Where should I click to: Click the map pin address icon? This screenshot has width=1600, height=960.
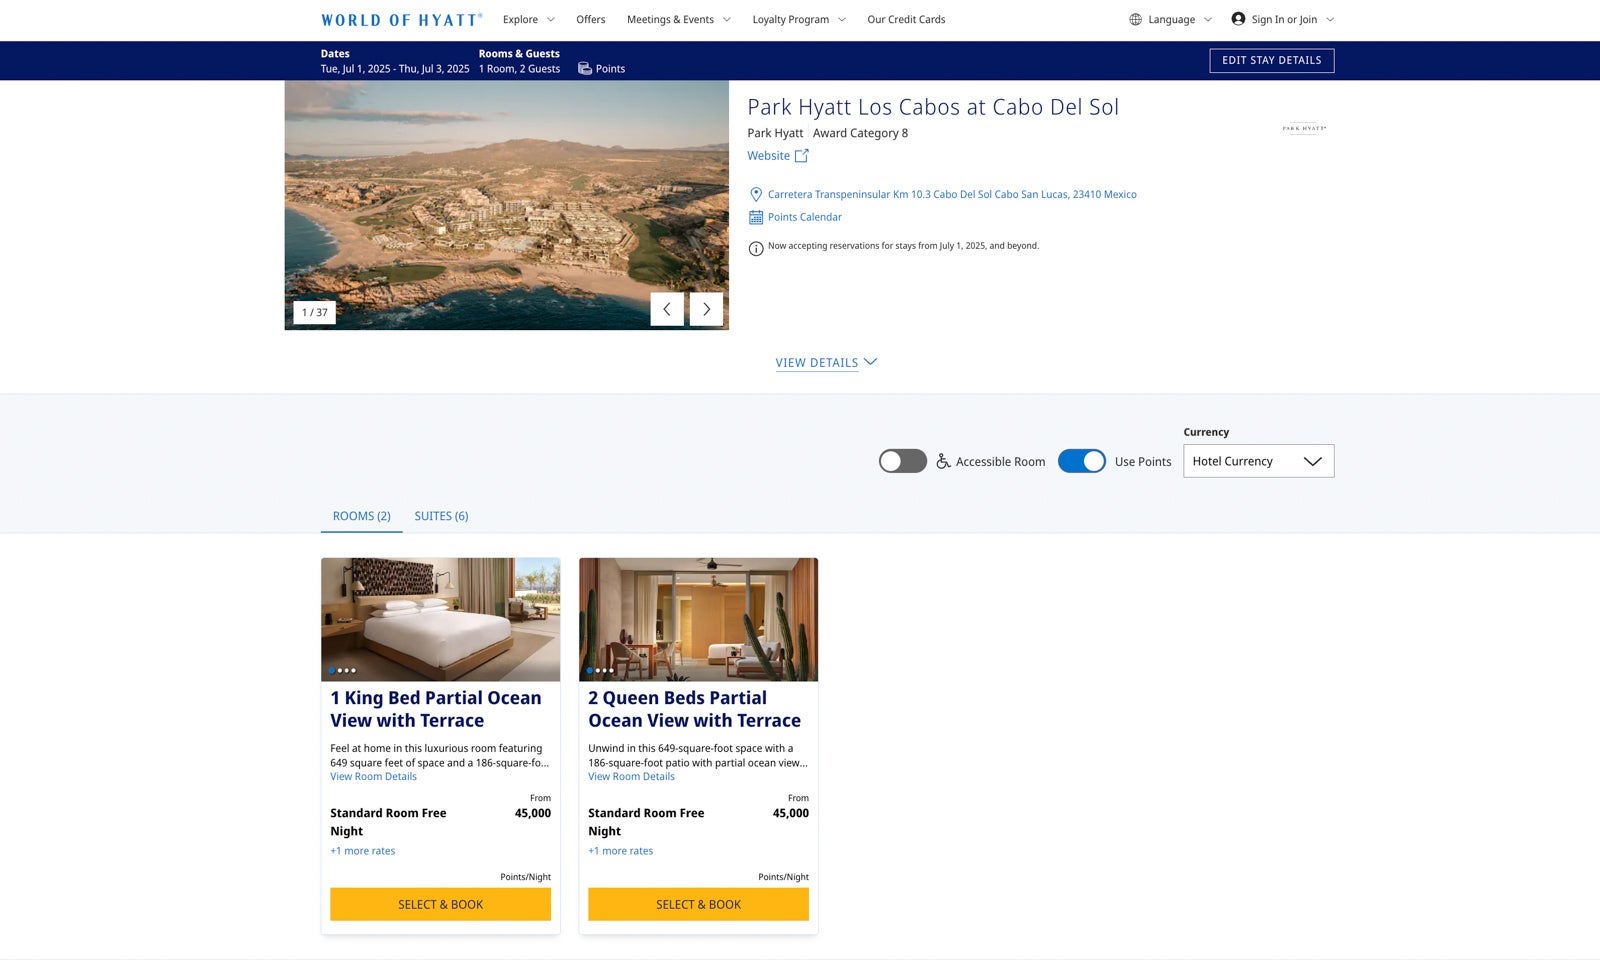pos(756,195)
